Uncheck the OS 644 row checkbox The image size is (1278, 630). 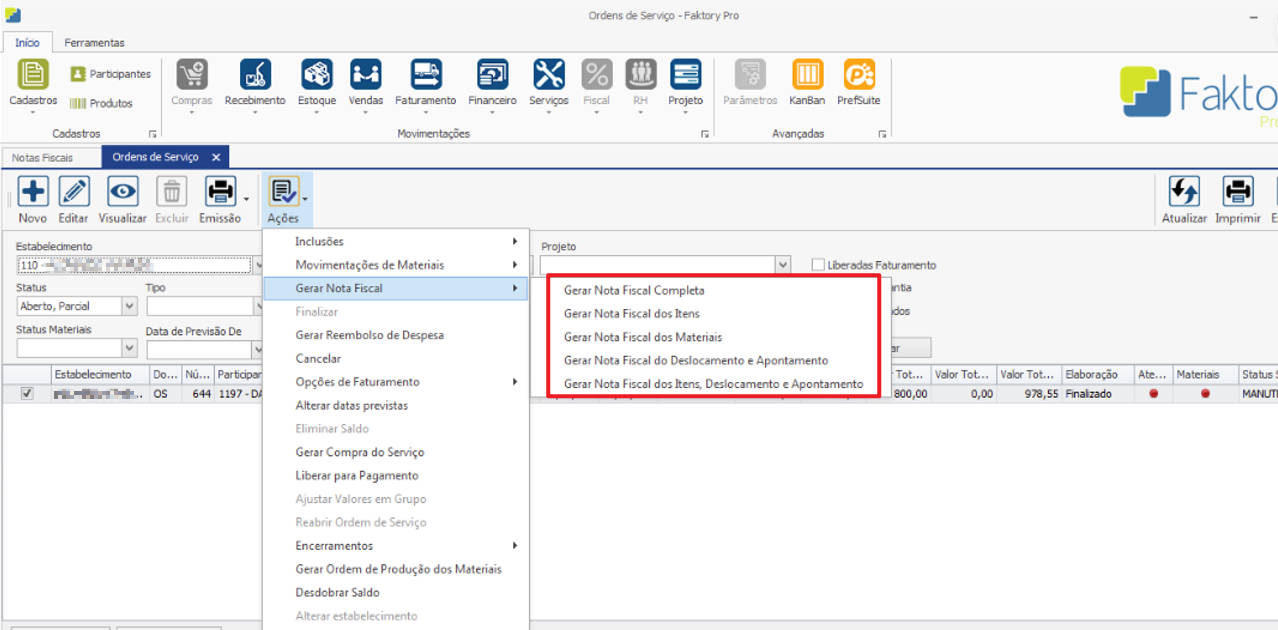coord(27,394)
